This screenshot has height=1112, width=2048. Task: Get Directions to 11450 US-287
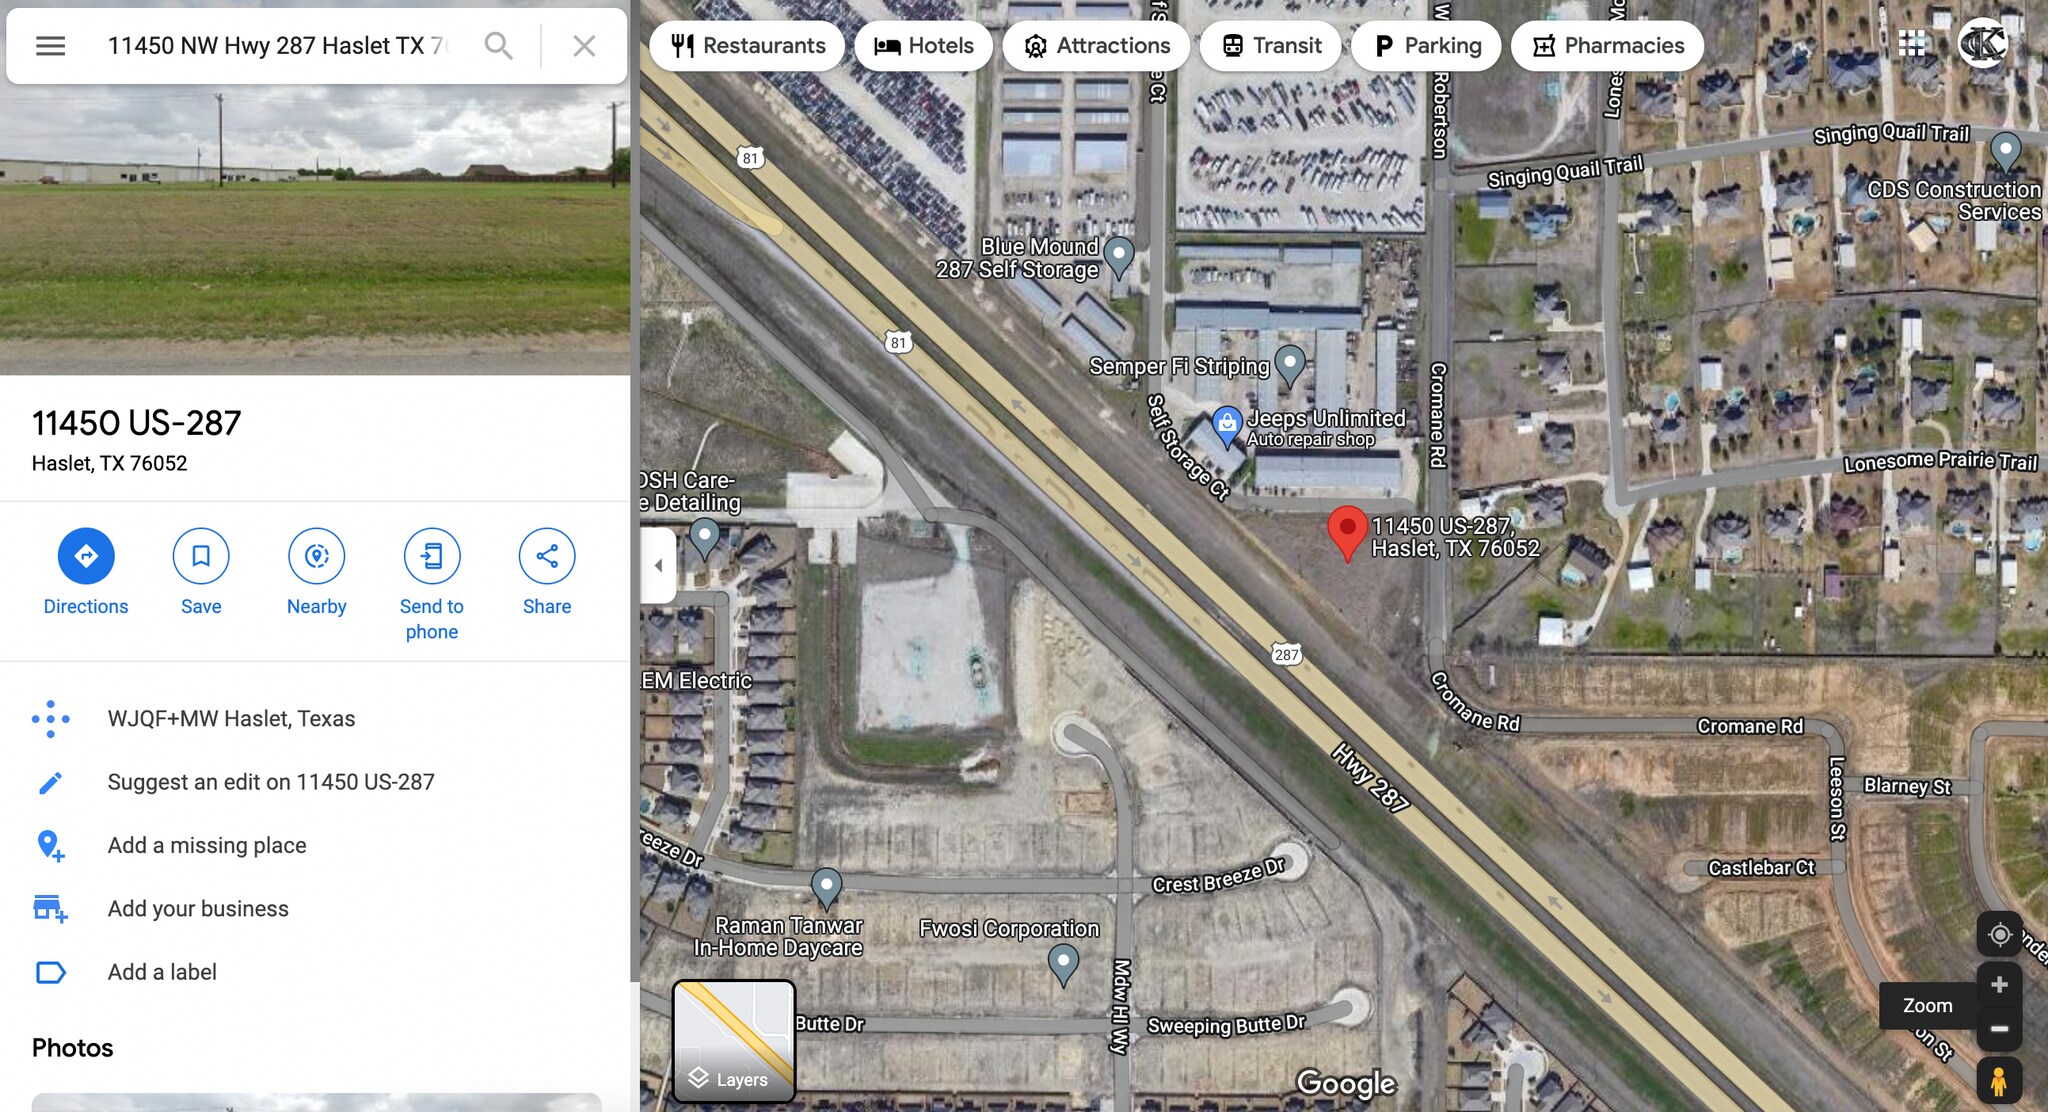pyautogui.click(x=86, y=556)
